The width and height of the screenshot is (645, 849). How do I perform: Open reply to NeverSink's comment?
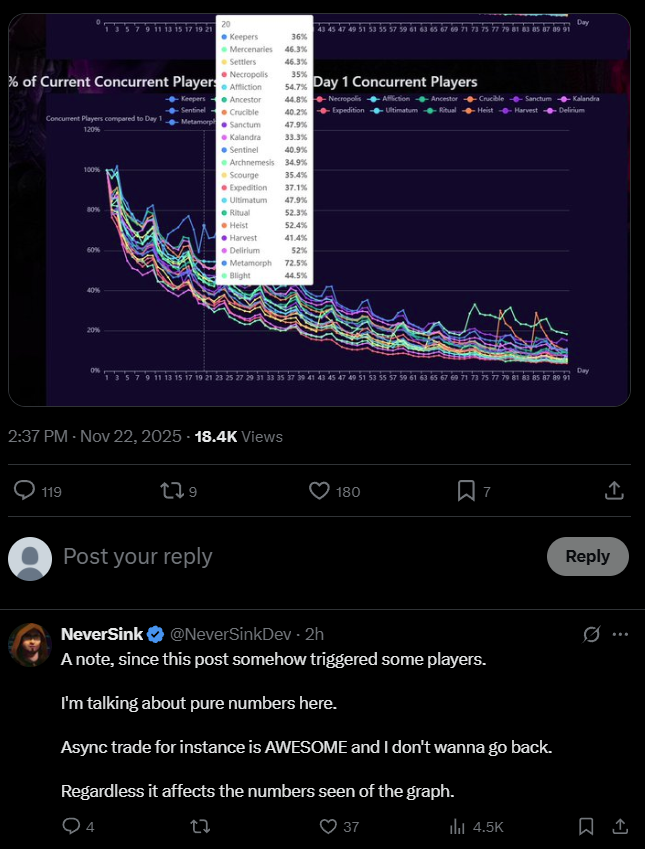71,826
